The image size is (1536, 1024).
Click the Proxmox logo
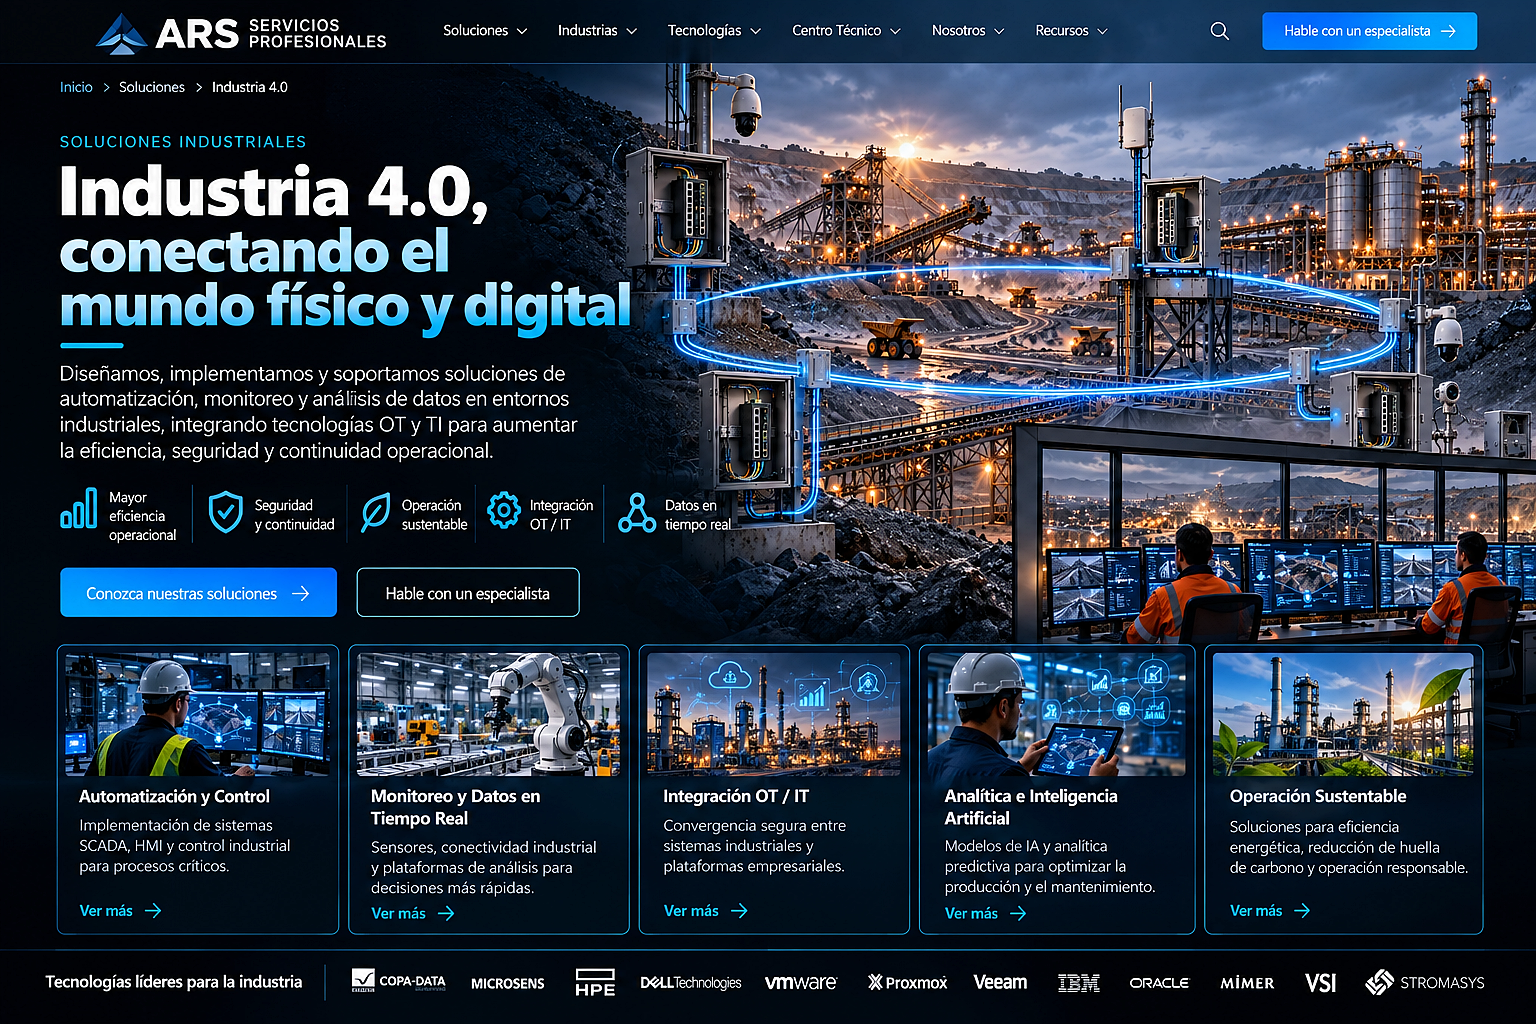point(907,983)
